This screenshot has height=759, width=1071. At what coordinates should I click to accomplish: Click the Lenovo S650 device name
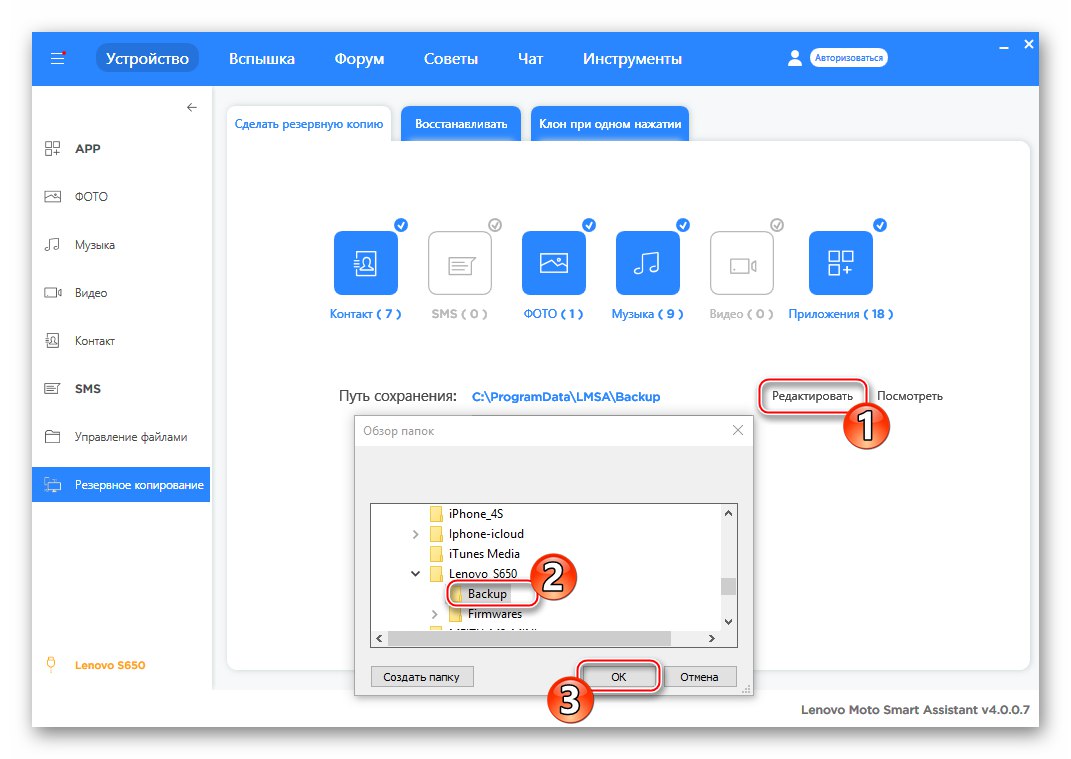coord(110,665)
